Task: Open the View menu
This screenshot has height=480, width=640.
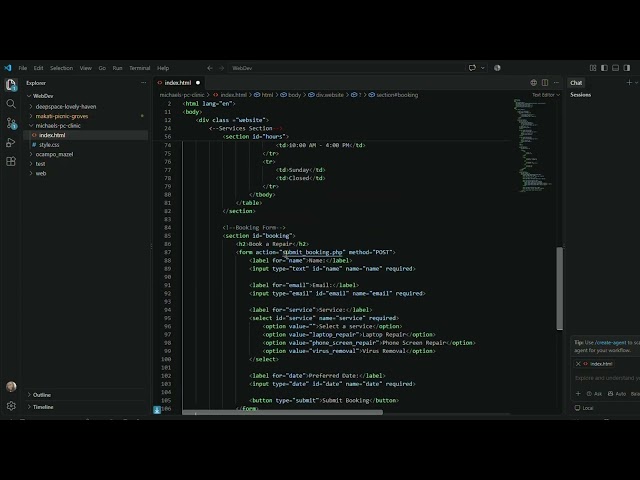Action: 86,68
